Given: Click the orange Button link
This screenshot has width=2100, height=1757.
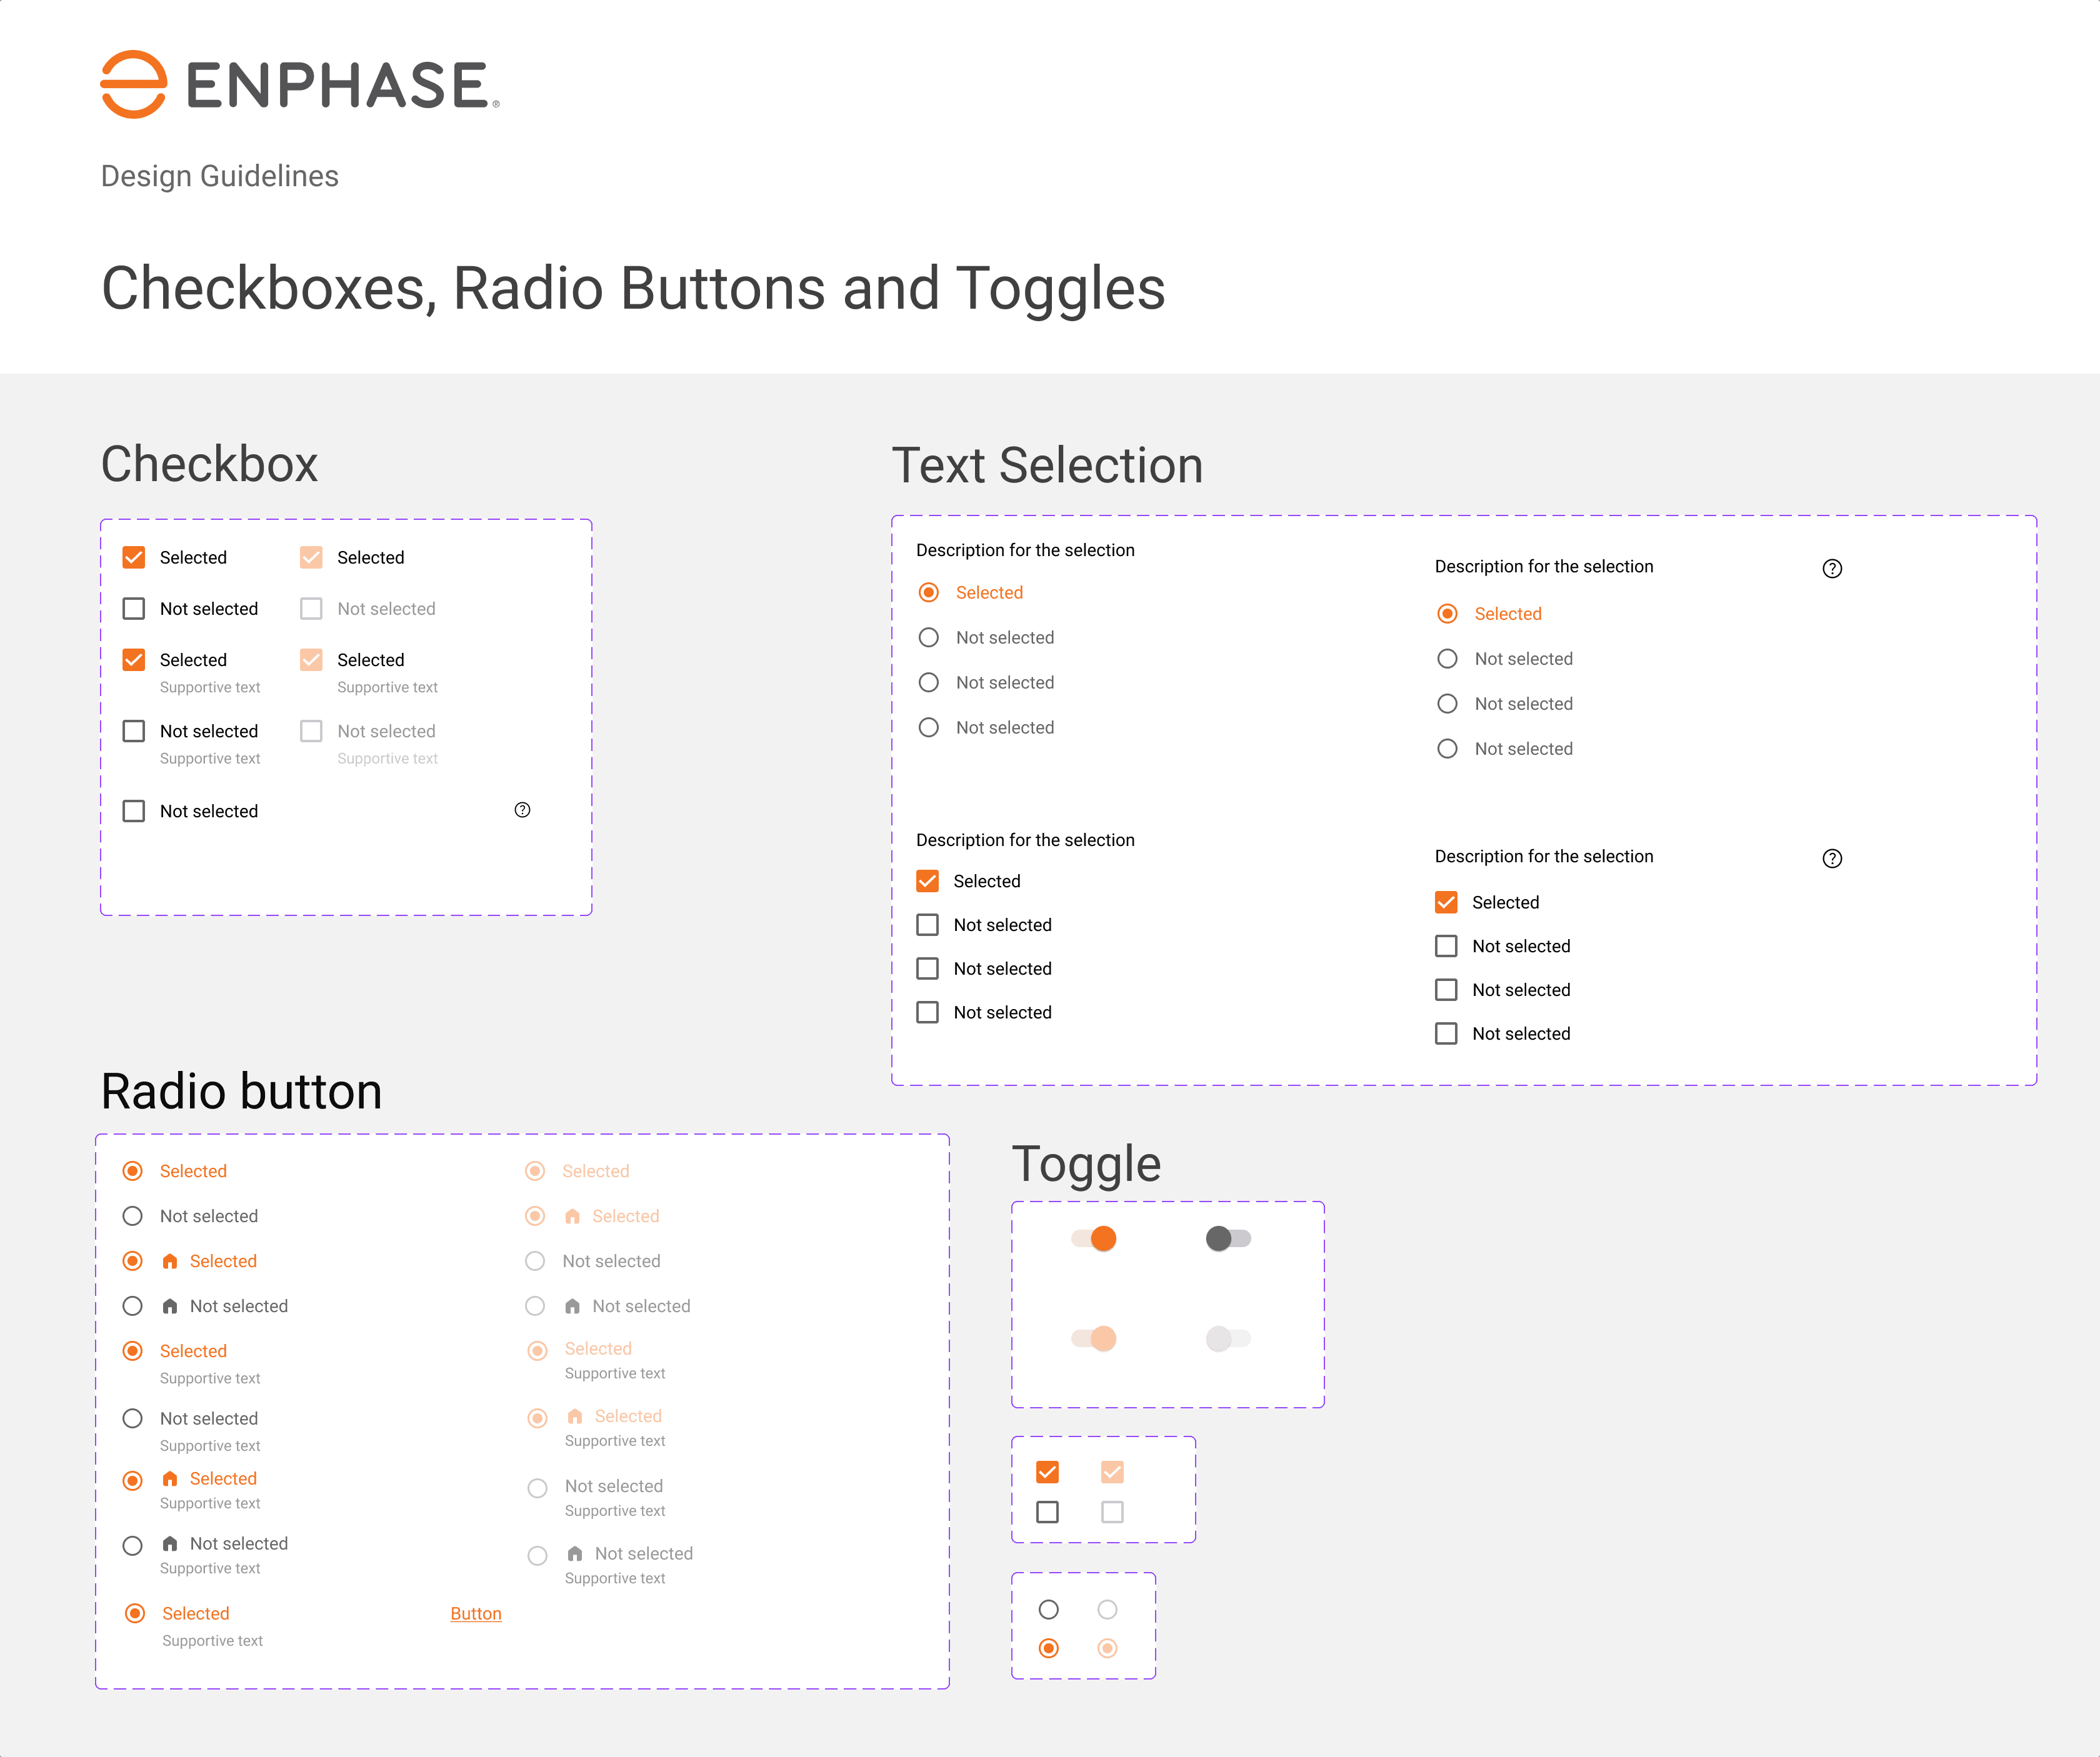Looking at the screenshot, I should click(475, 1613).
